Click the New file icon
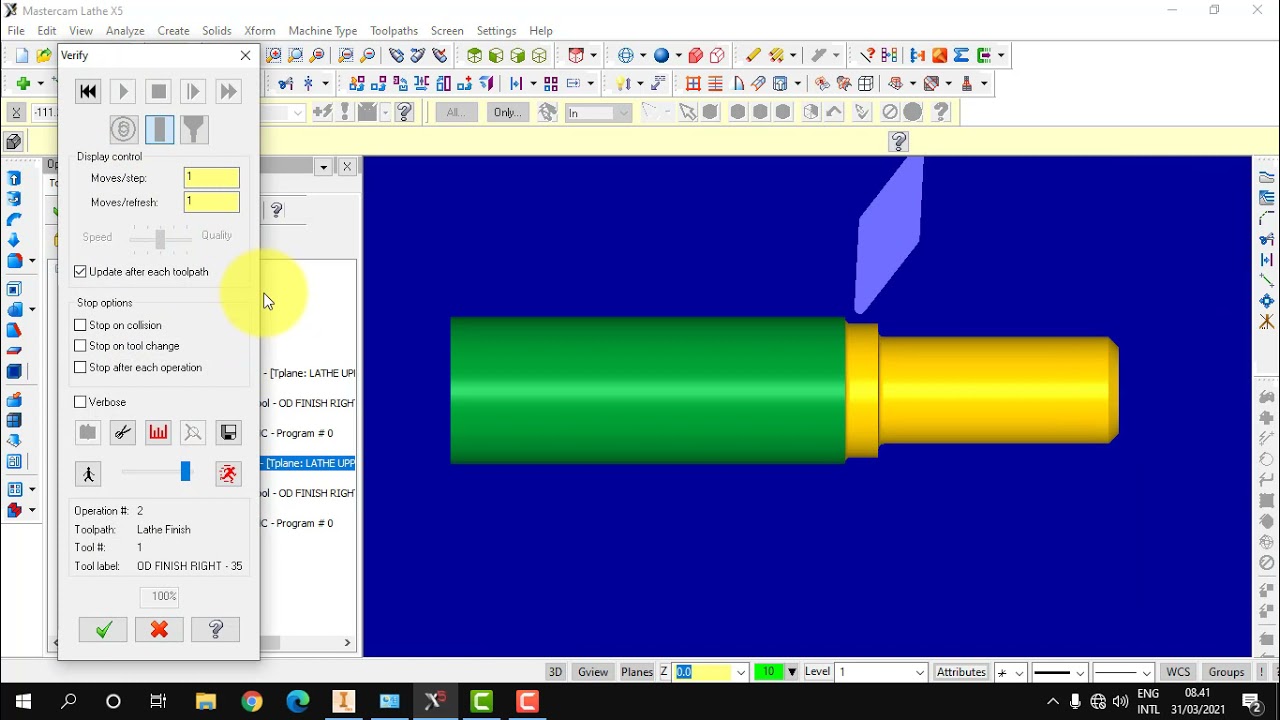The height and width of the screenshot is (720, 1280). tap(22, 56)
